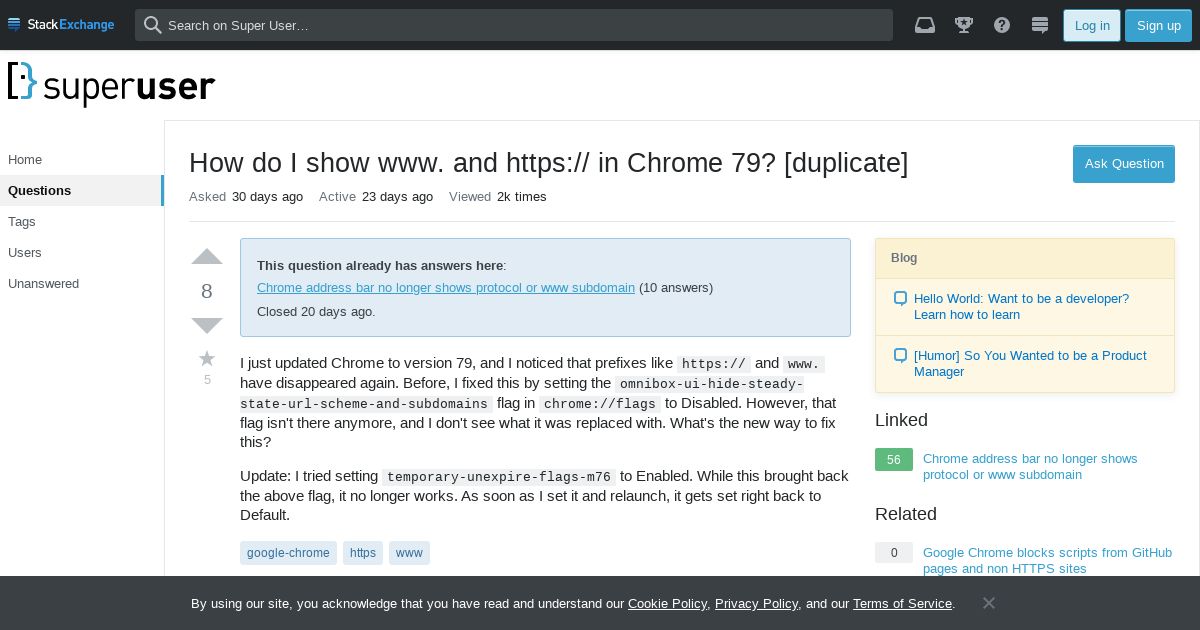Open Users in the sidebar
Image resolution: width=1200 pixels, height=630 pixels.
click(82, 253)
